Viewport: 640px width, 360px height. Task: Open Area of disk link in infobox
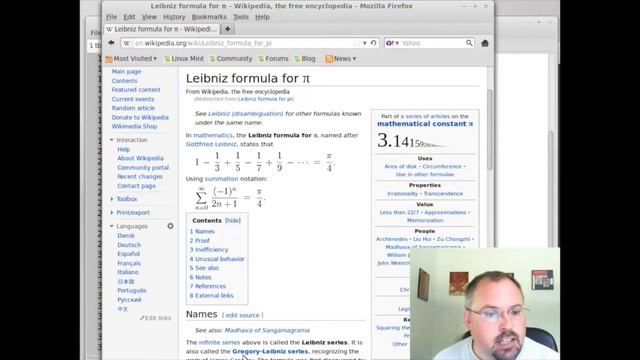click(x=402, y=167)
